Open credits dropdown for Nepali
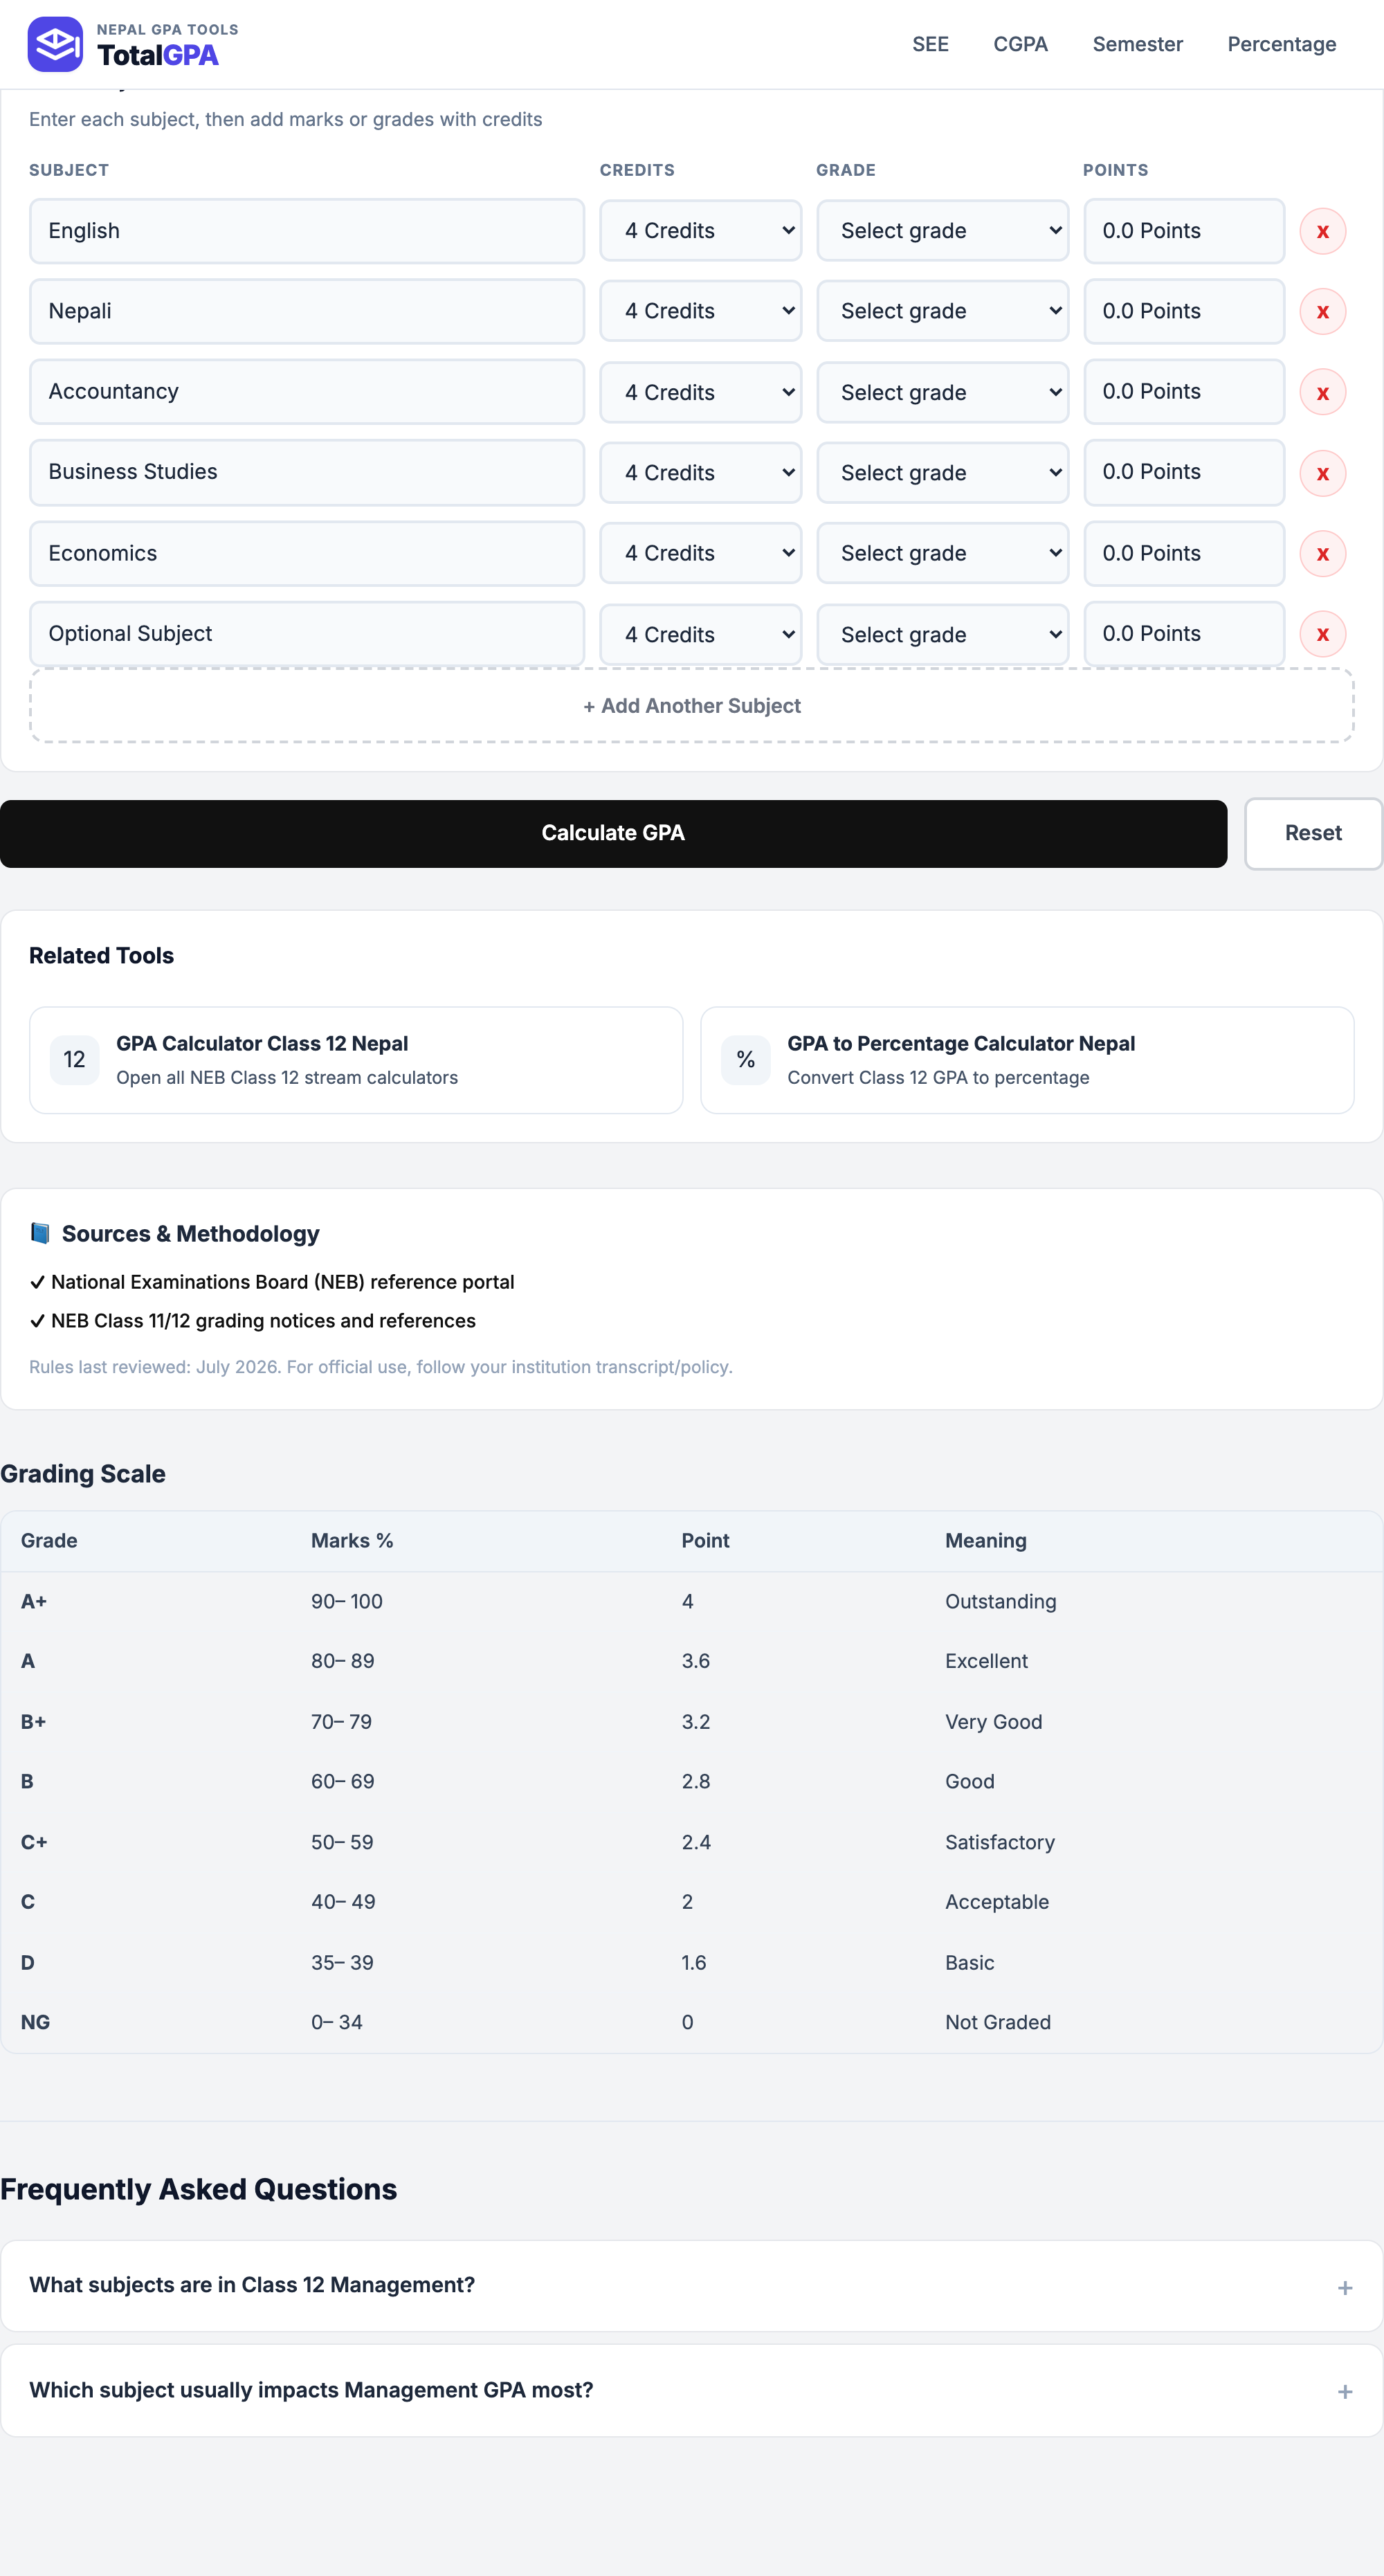1384x2576 pixels. 701,311
